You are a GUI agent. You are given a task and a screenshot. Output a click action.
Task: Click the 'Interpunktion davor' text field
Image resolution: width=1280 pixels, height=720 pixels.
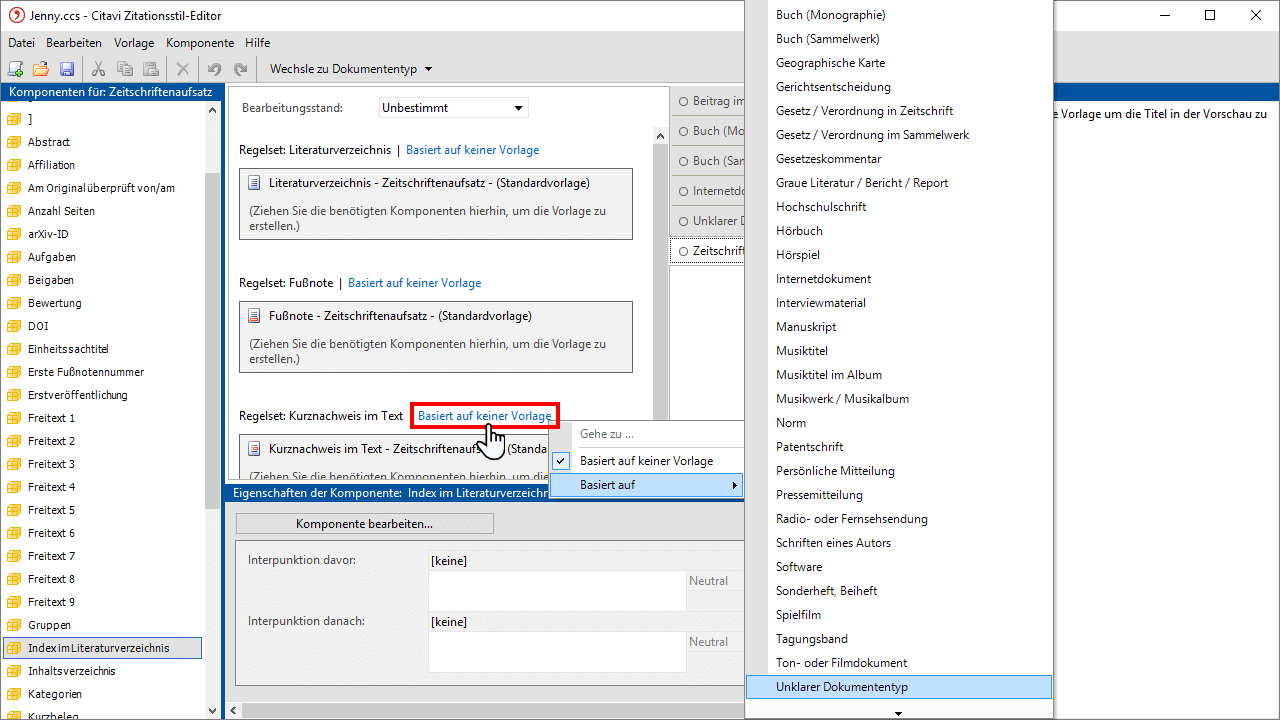coord(556,590)
